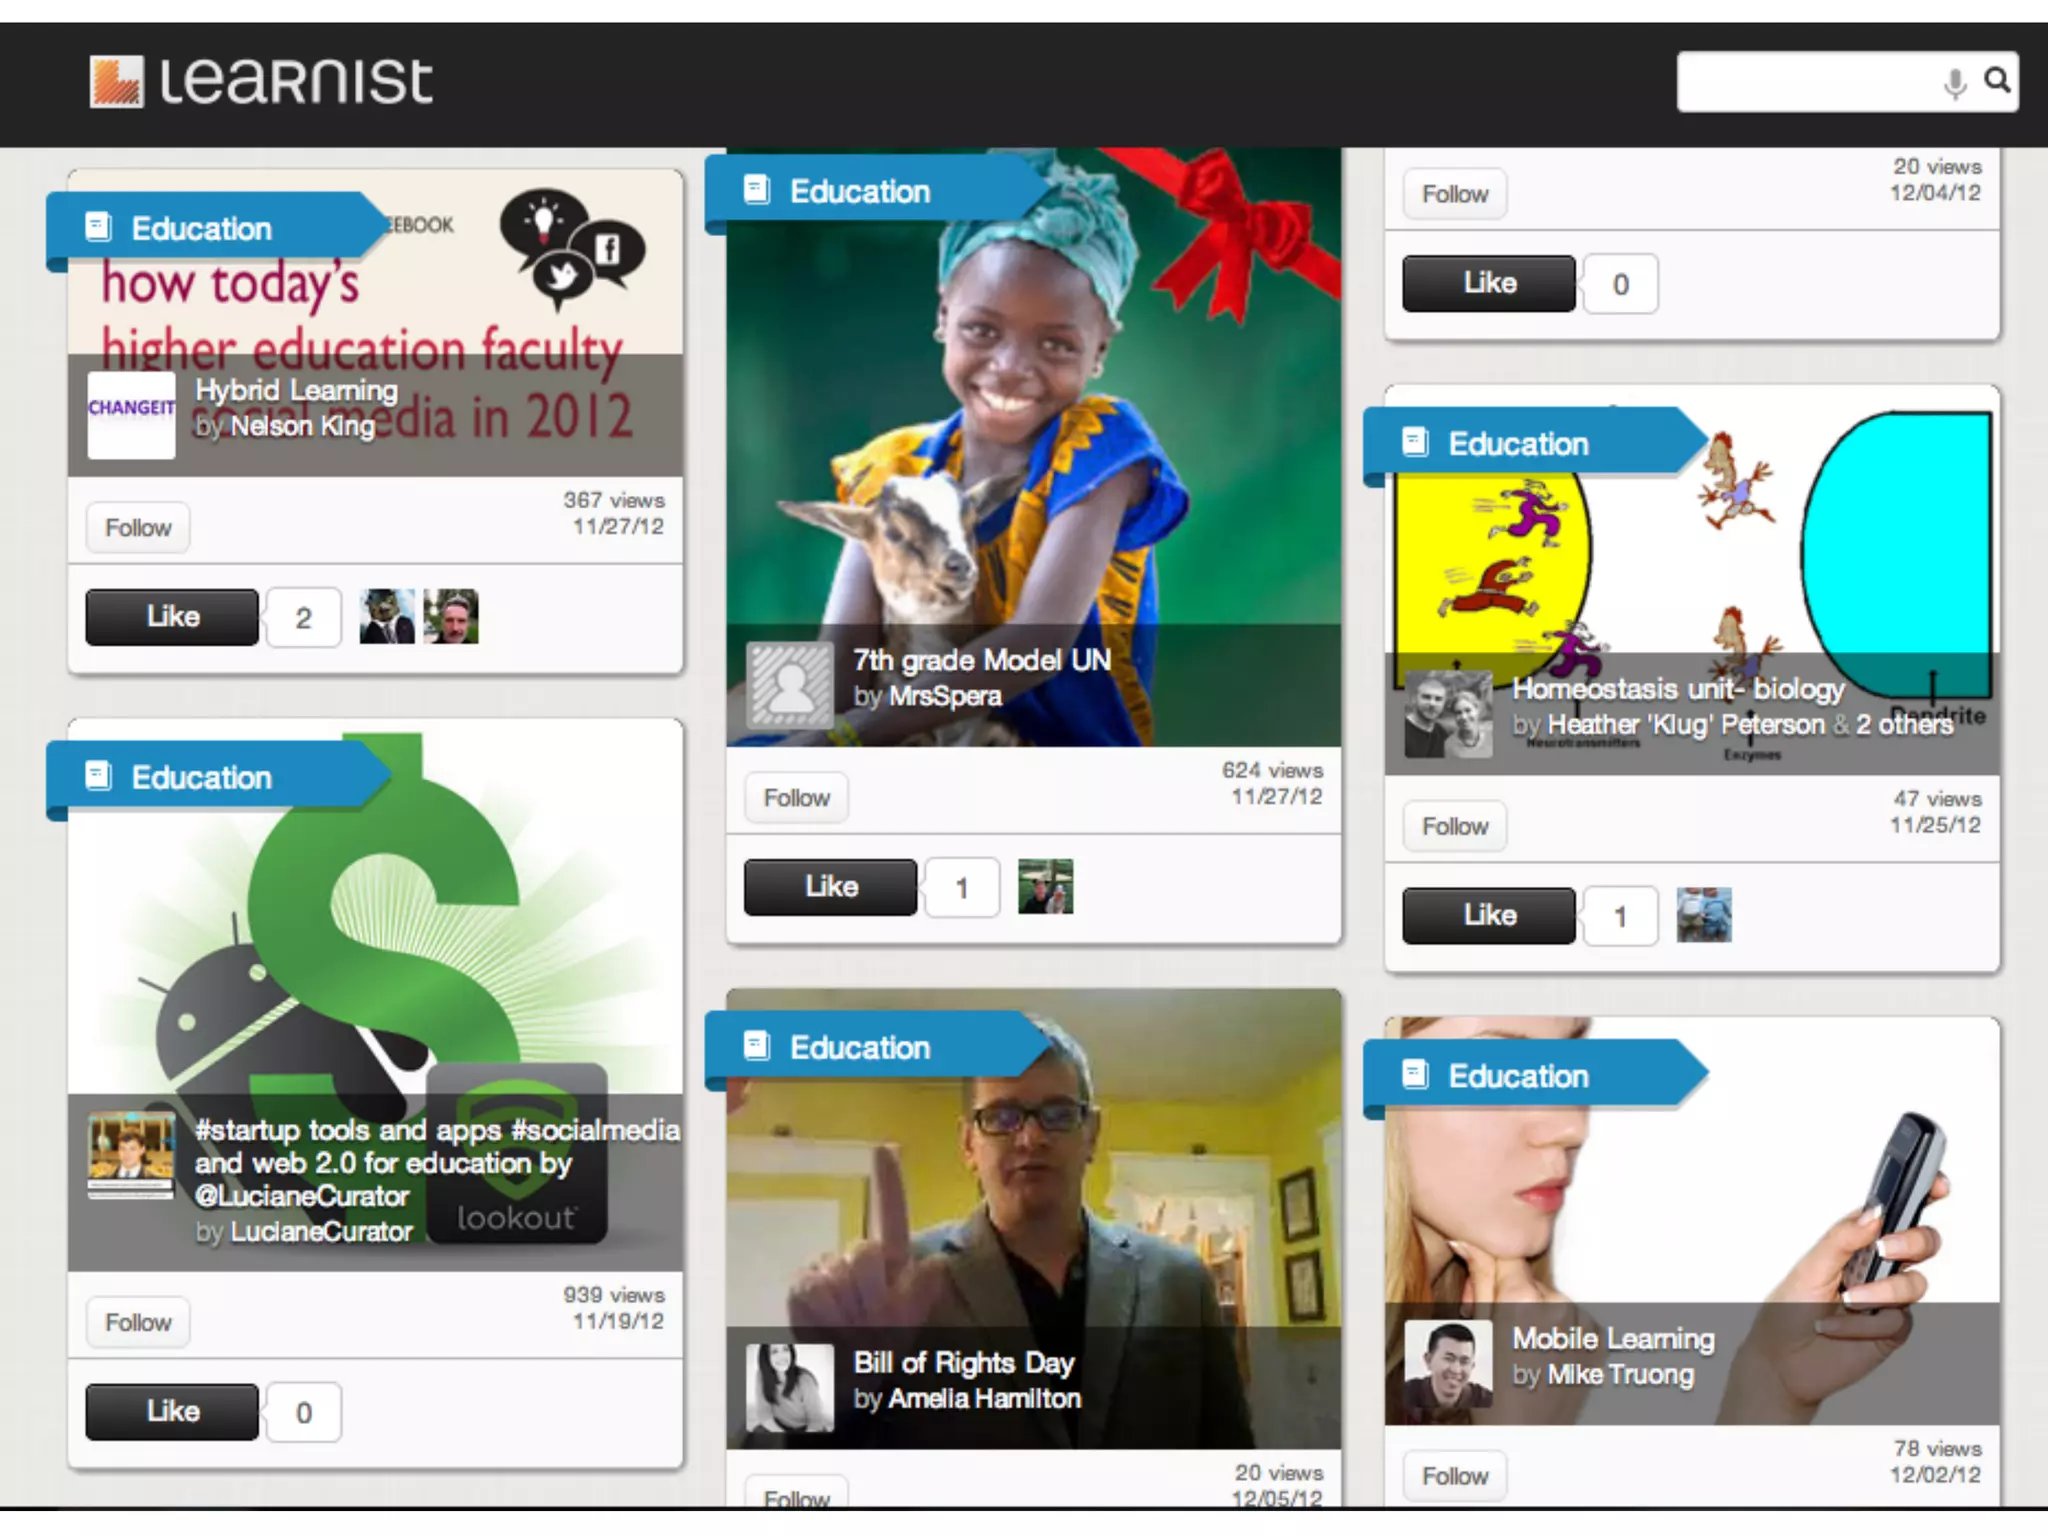Image resolution: width=2048 pixels, height=1536 pixels.
Task: Like the 7th grade Model UN board
Action: [x=830, y=887]
